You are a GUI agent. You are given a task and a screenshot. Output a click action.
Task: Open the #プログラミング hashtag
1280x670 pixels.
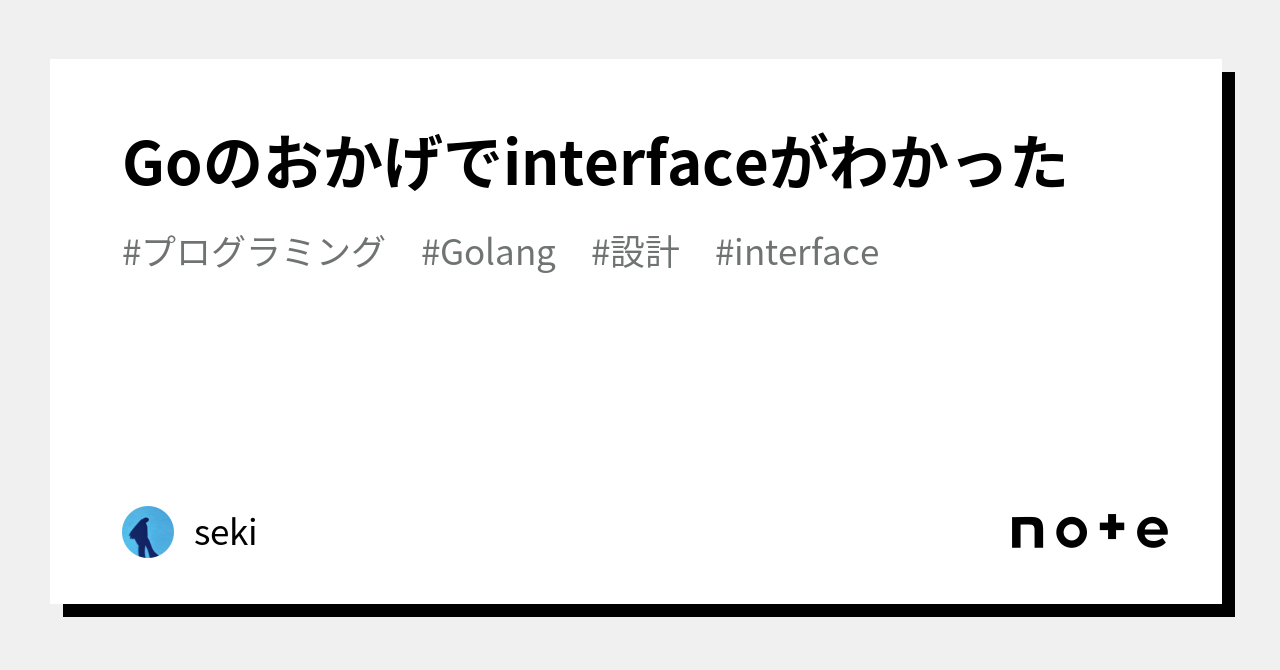click(x=253, y=252)
